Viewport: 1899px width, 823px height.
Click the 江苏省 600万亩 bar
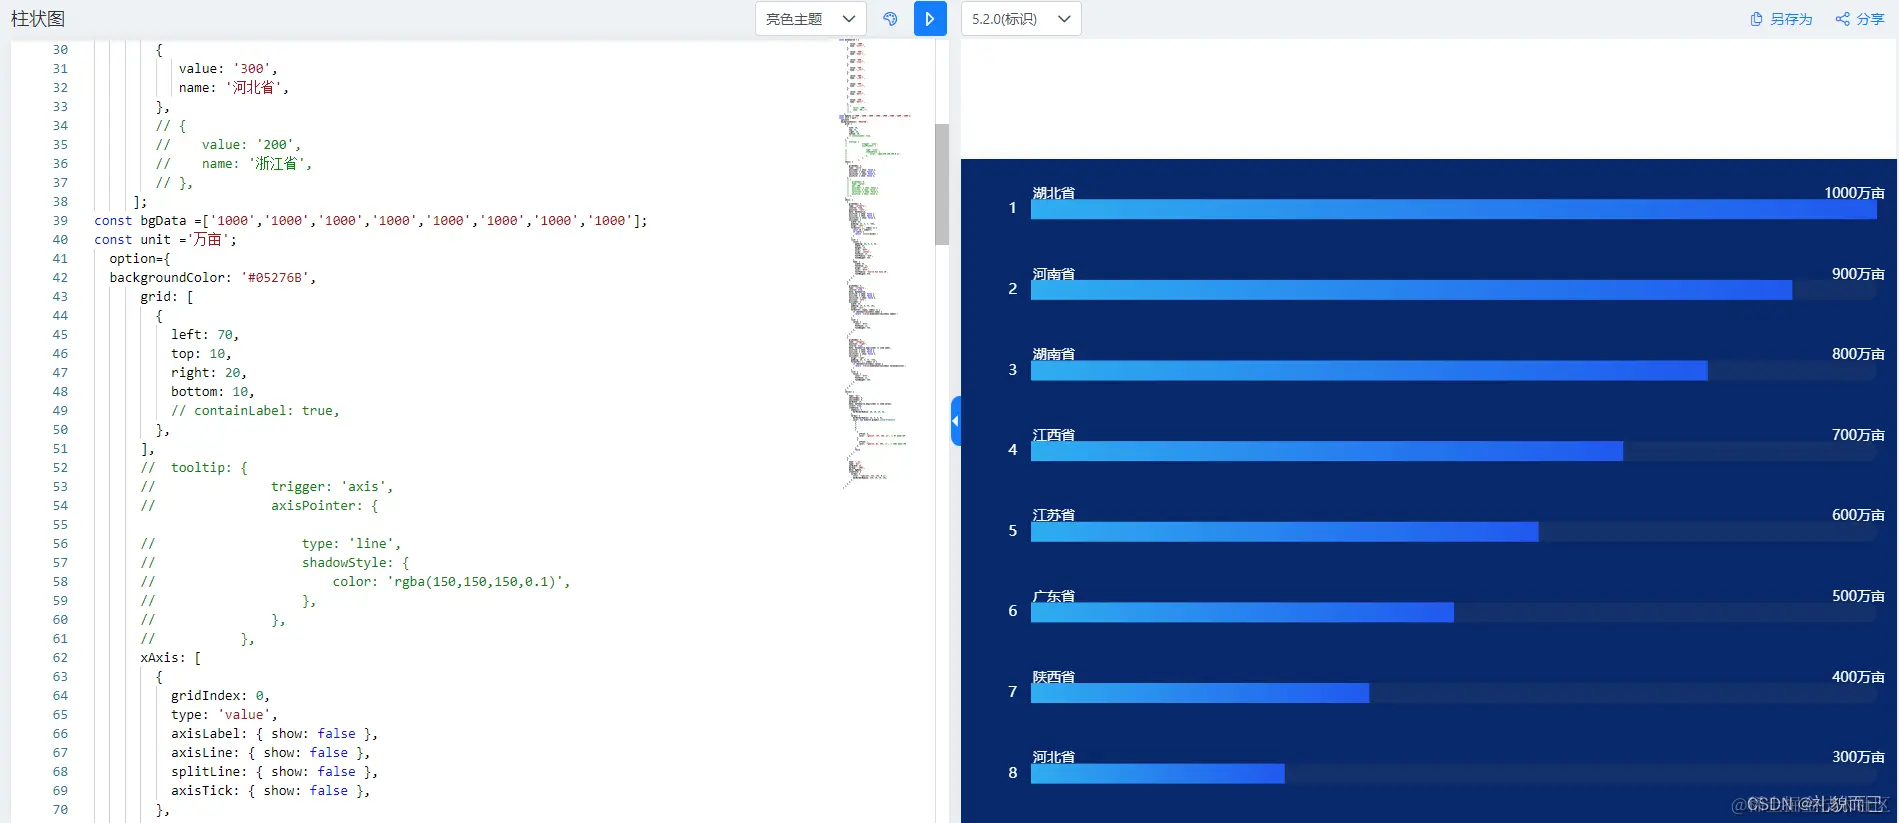point(1284,532)
